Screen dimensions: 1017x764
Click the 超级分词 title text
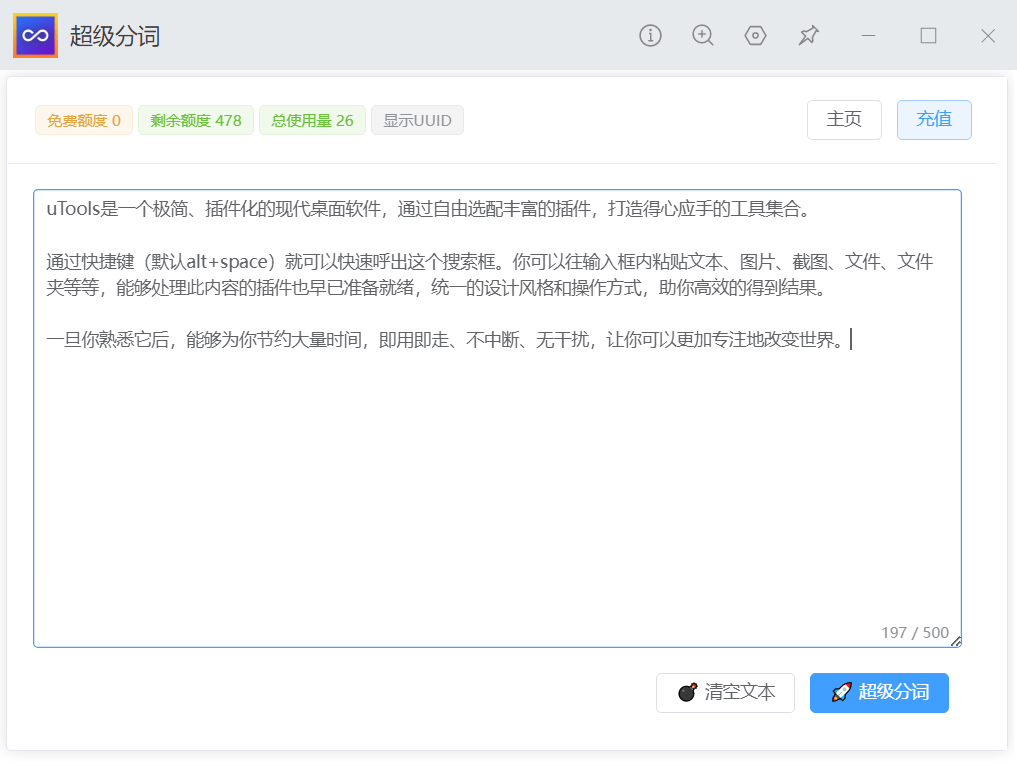(115, 36)
